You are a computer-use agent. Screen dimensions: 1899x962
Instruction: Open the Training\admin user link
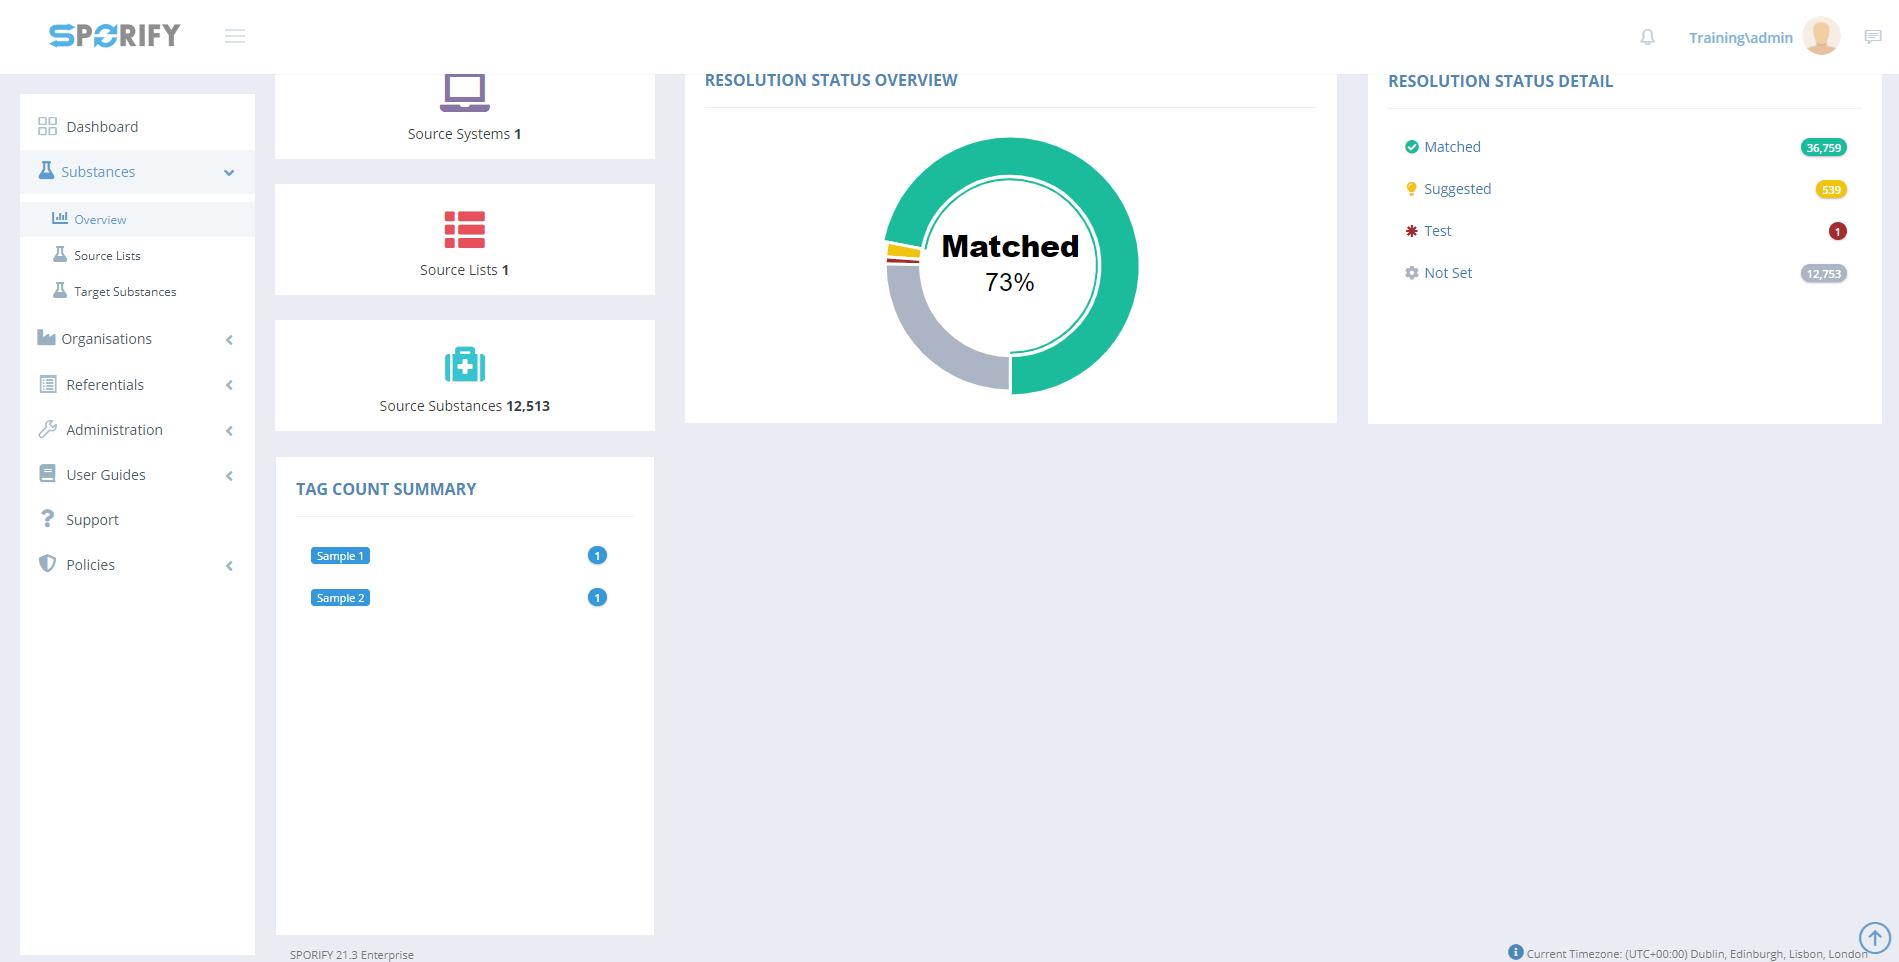pyautogui.click(x=1740, y=38)
